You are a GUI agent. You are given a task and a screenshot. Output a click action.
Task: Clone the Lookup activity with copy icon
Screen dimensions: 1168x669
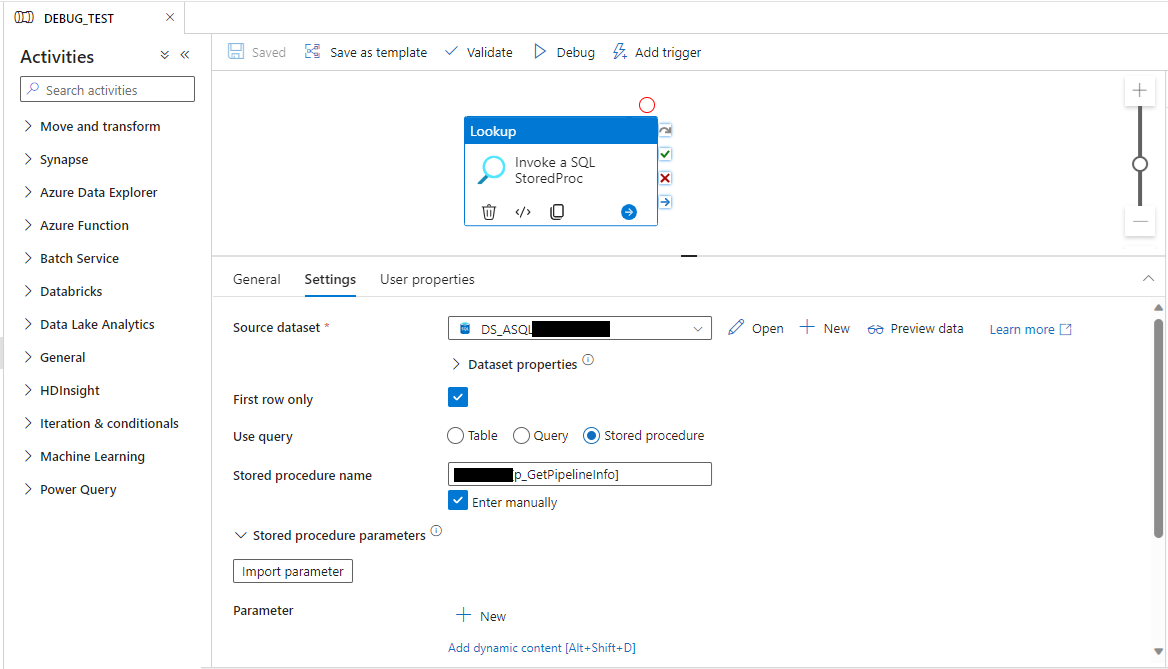pos(557,212)
